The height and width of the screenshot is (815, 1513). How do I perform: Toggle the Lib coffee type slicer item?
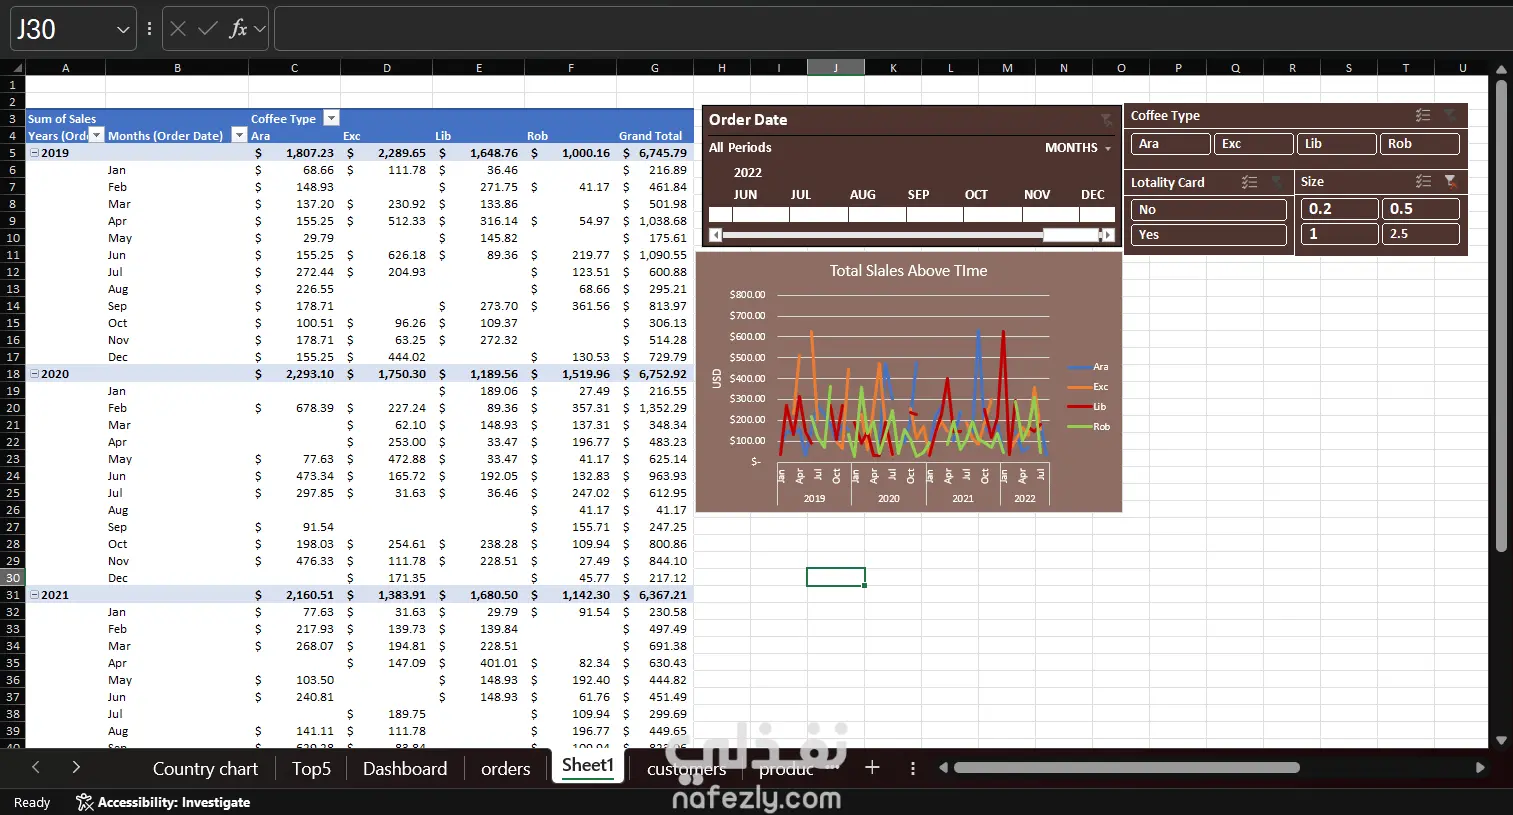point(1336,144)
